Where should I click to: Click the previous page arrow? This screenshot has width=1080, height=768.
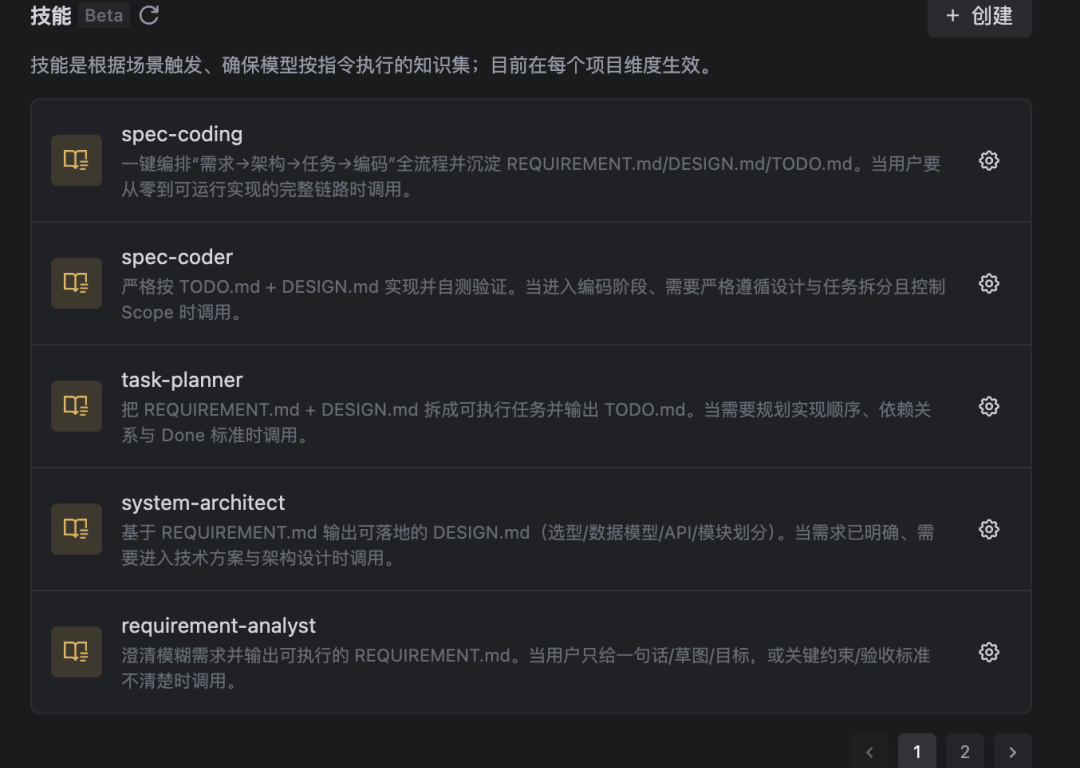click(x=869, y=751)
